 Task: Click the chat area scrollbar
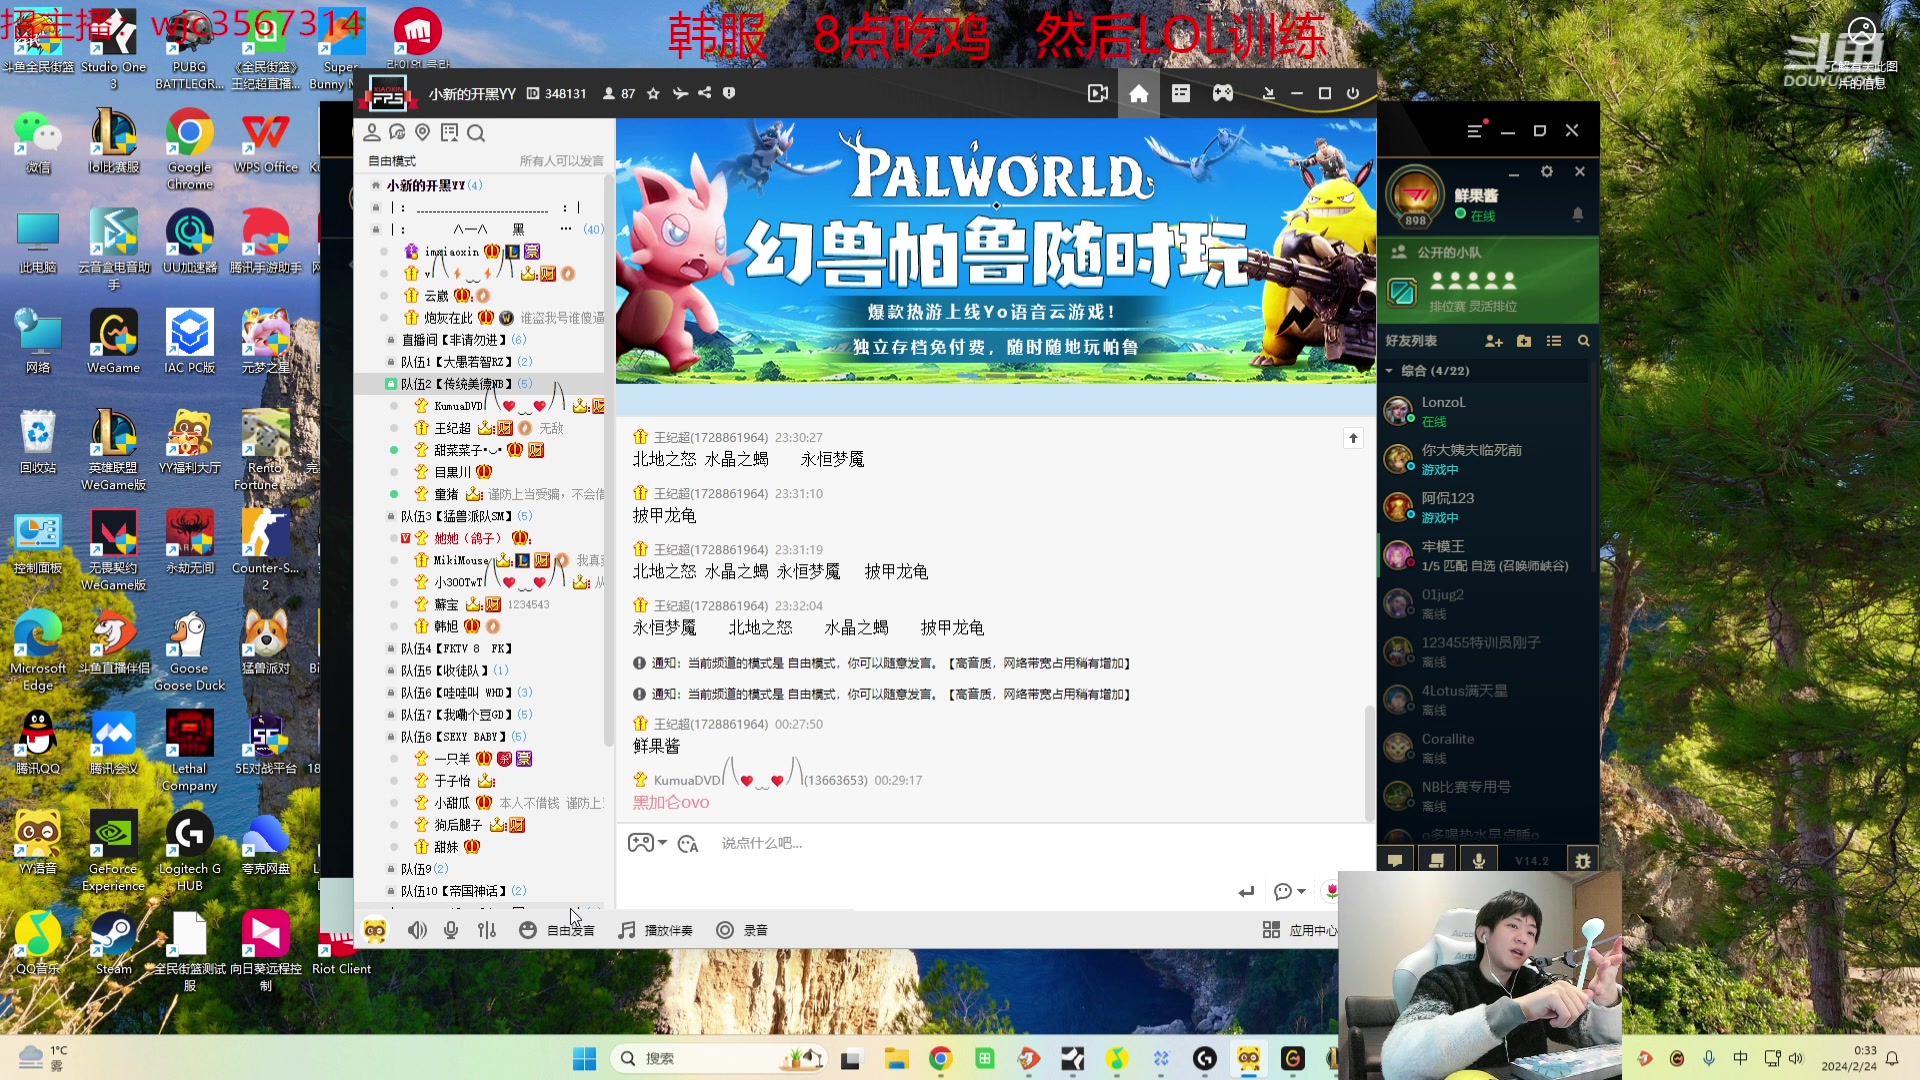1369,762
